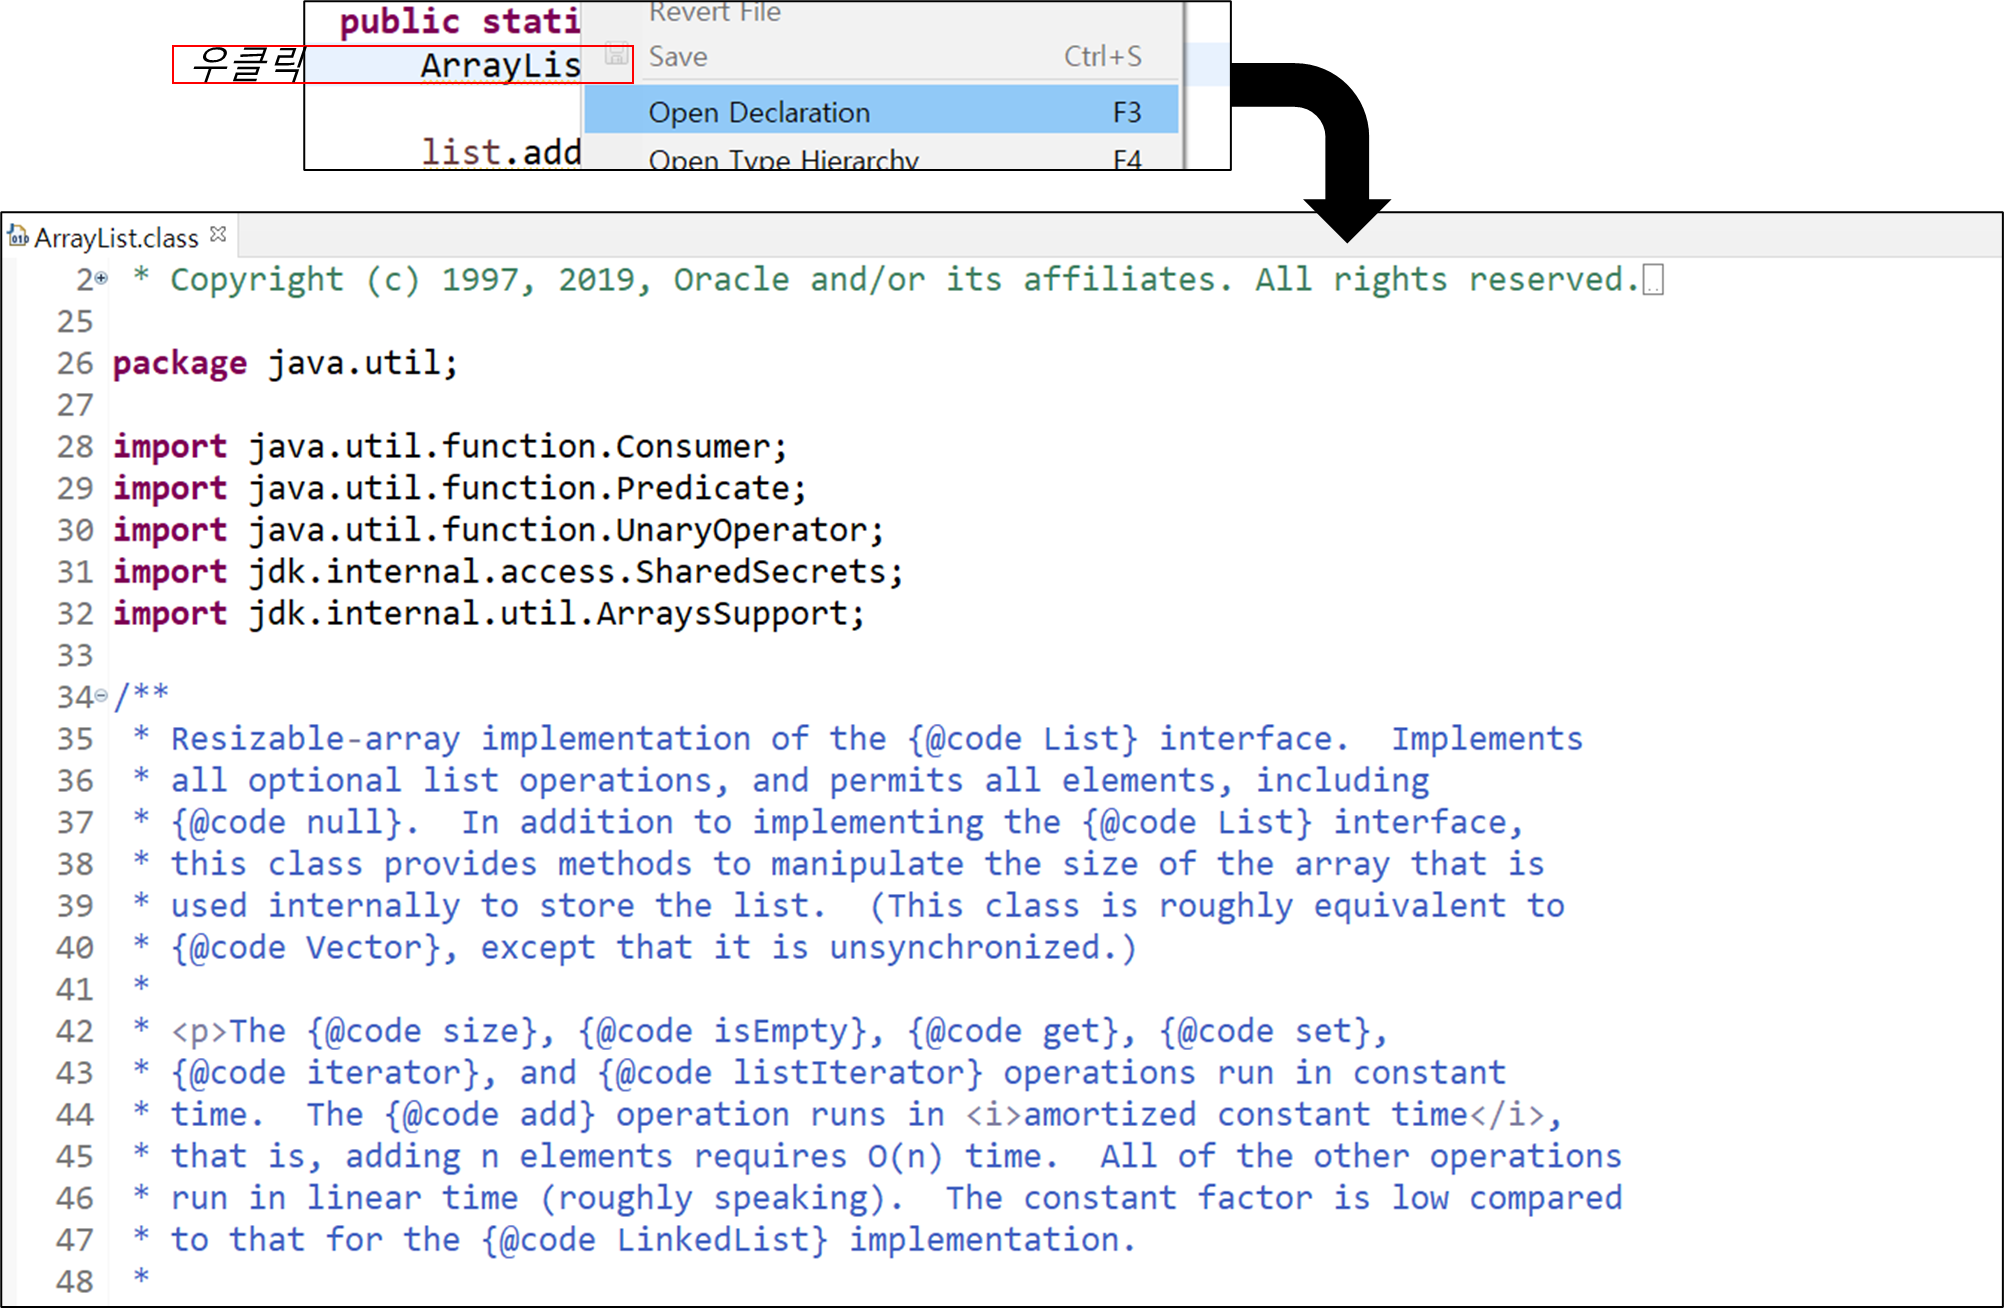
Task: Click the Save entry in the context menu
Action: point(881,56)
